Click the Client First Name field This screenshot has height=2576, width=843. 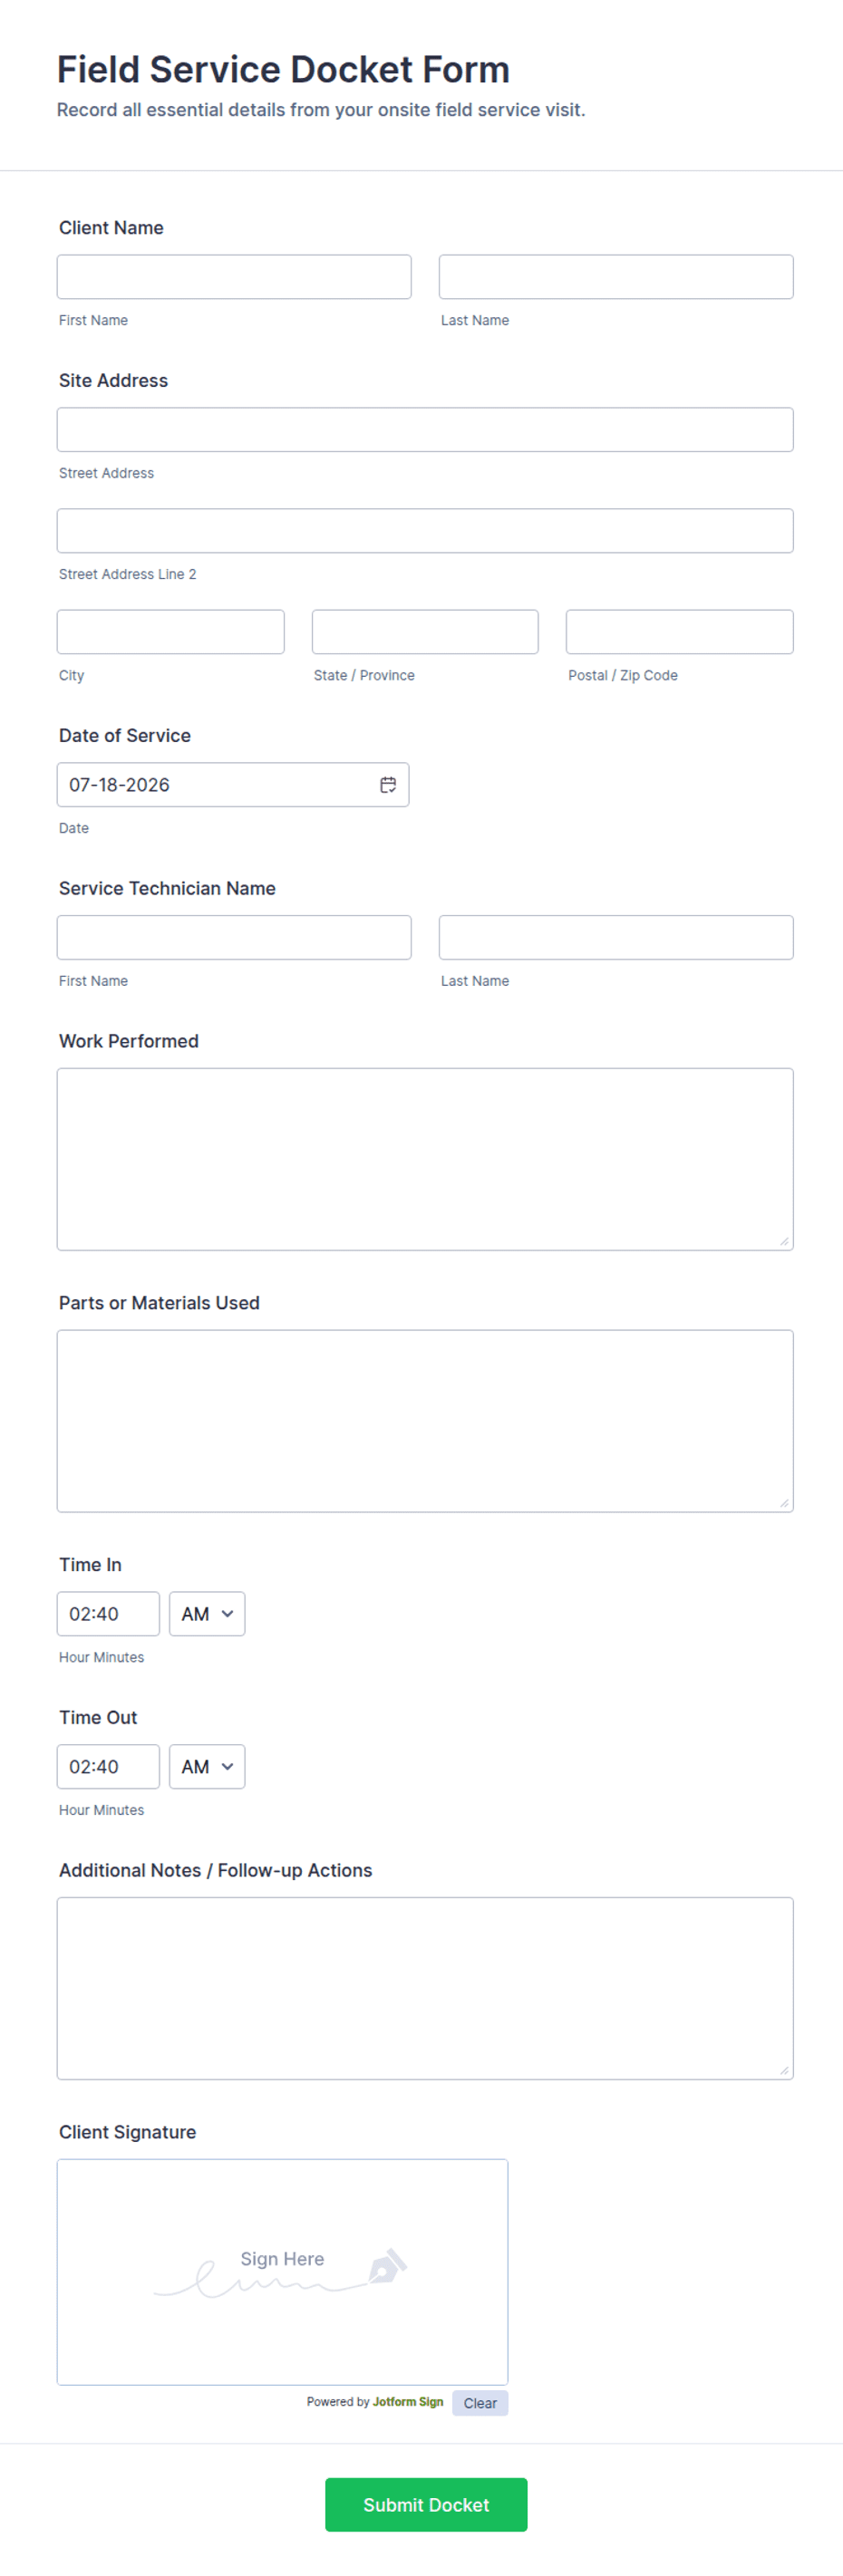(x=234, y=277)
